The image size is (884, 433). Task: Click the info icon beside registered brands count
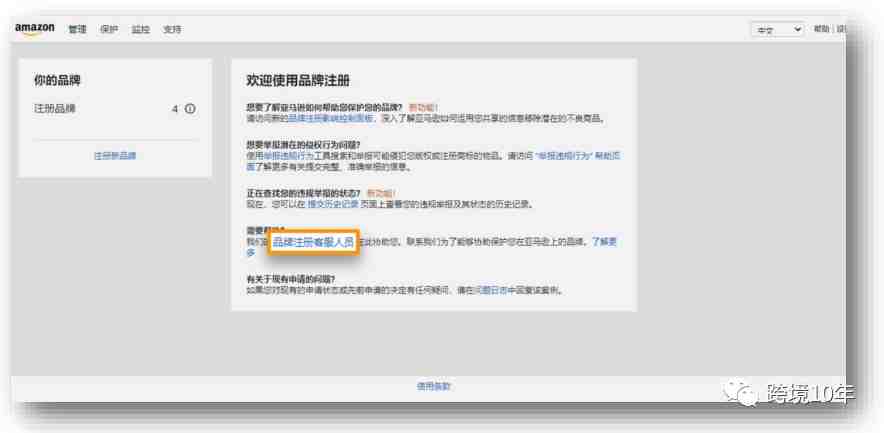coord(191,109)
